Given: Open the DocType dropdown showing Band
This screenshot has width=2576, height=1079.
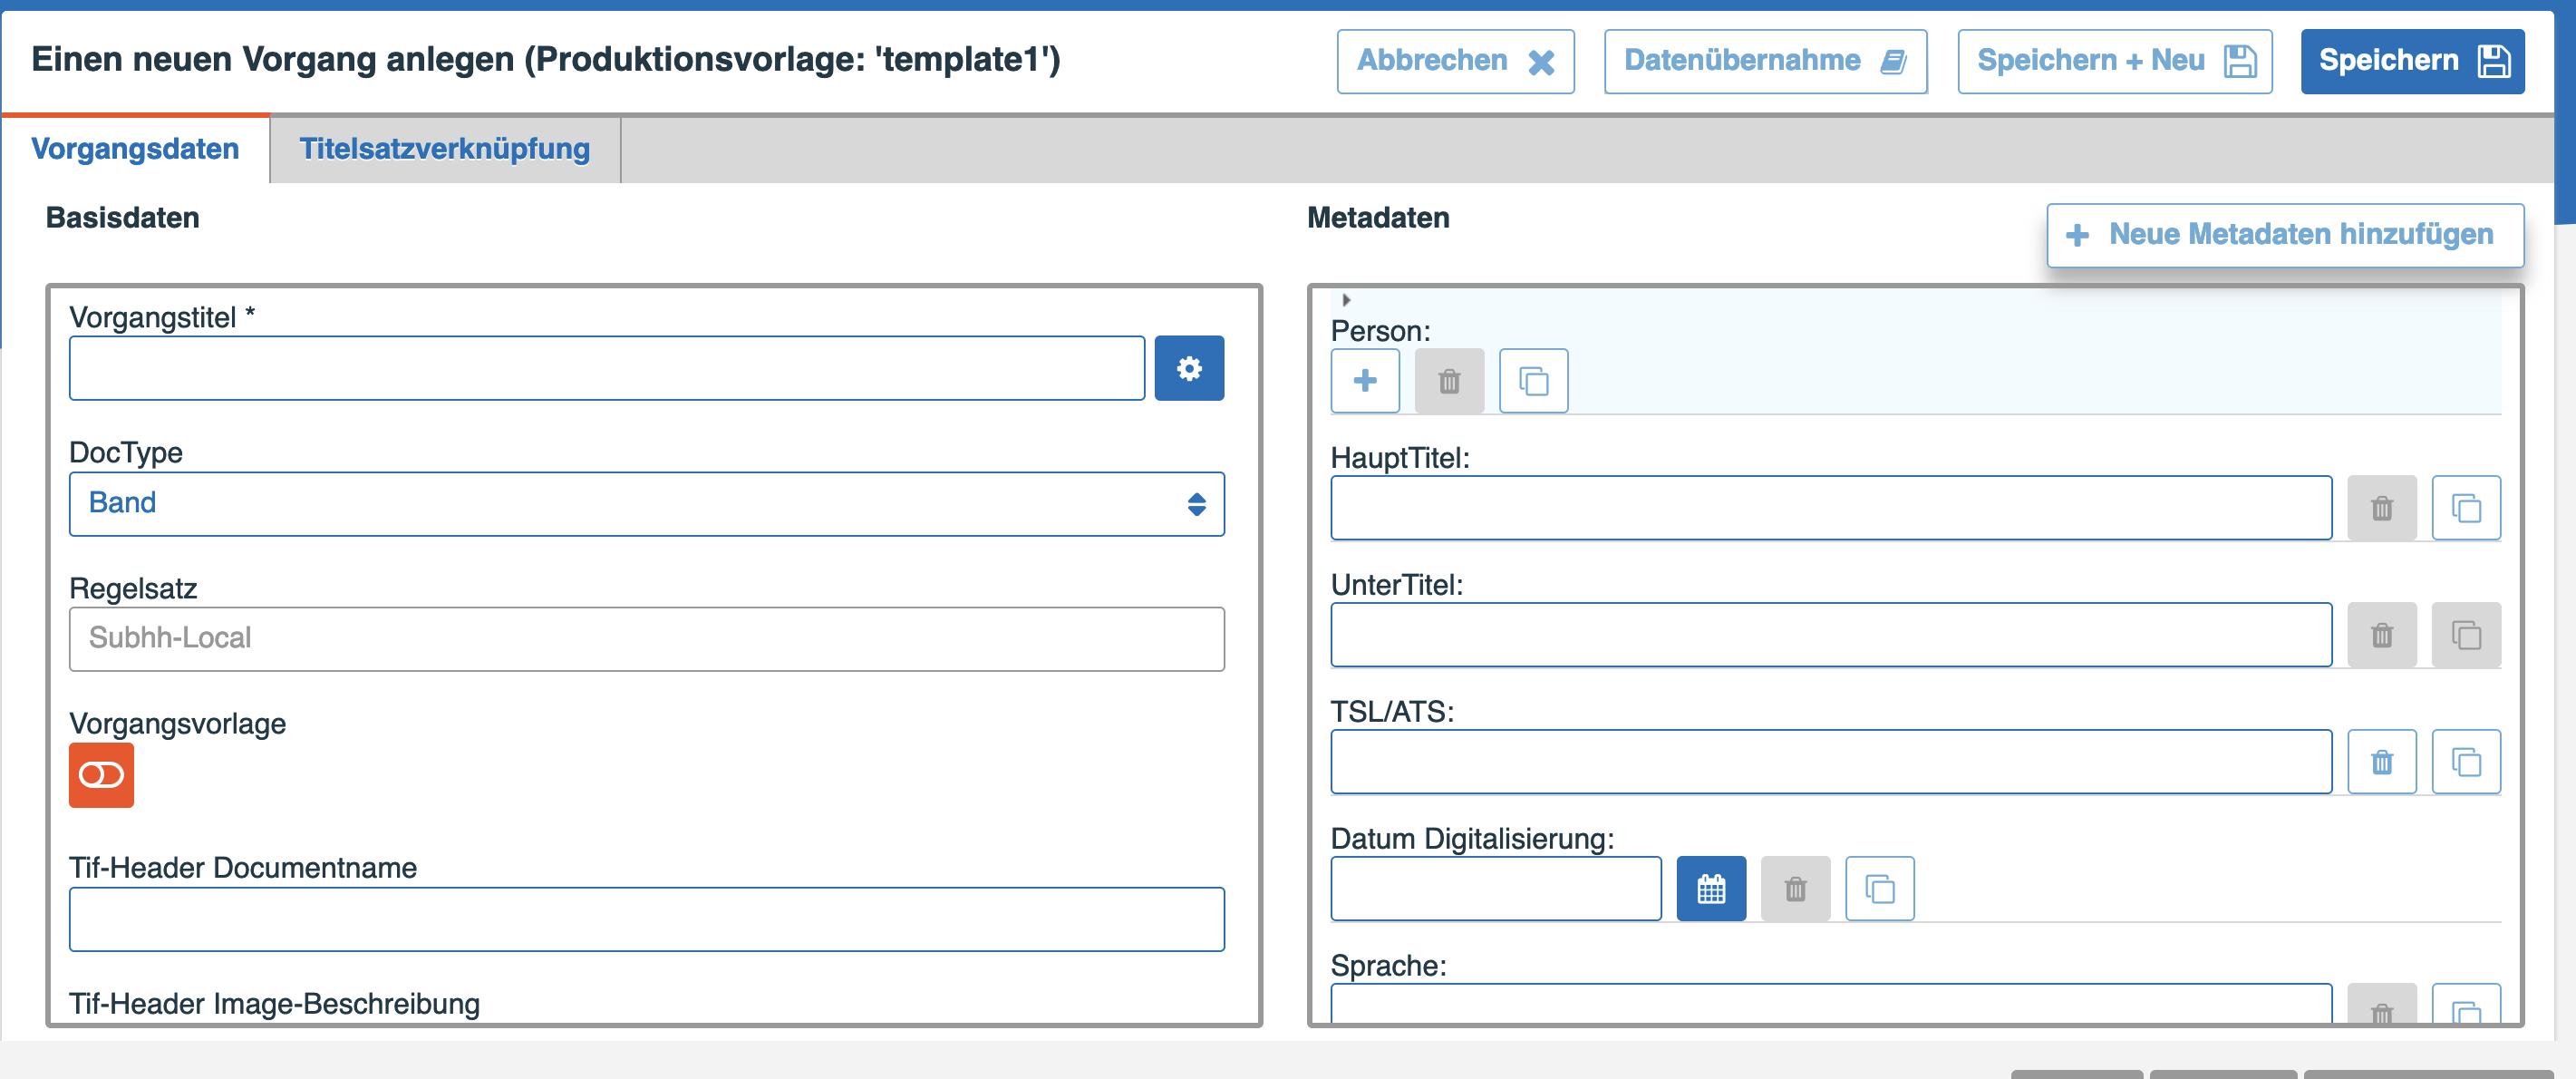Looking at the screenshot, I should [x=646, y=503].
